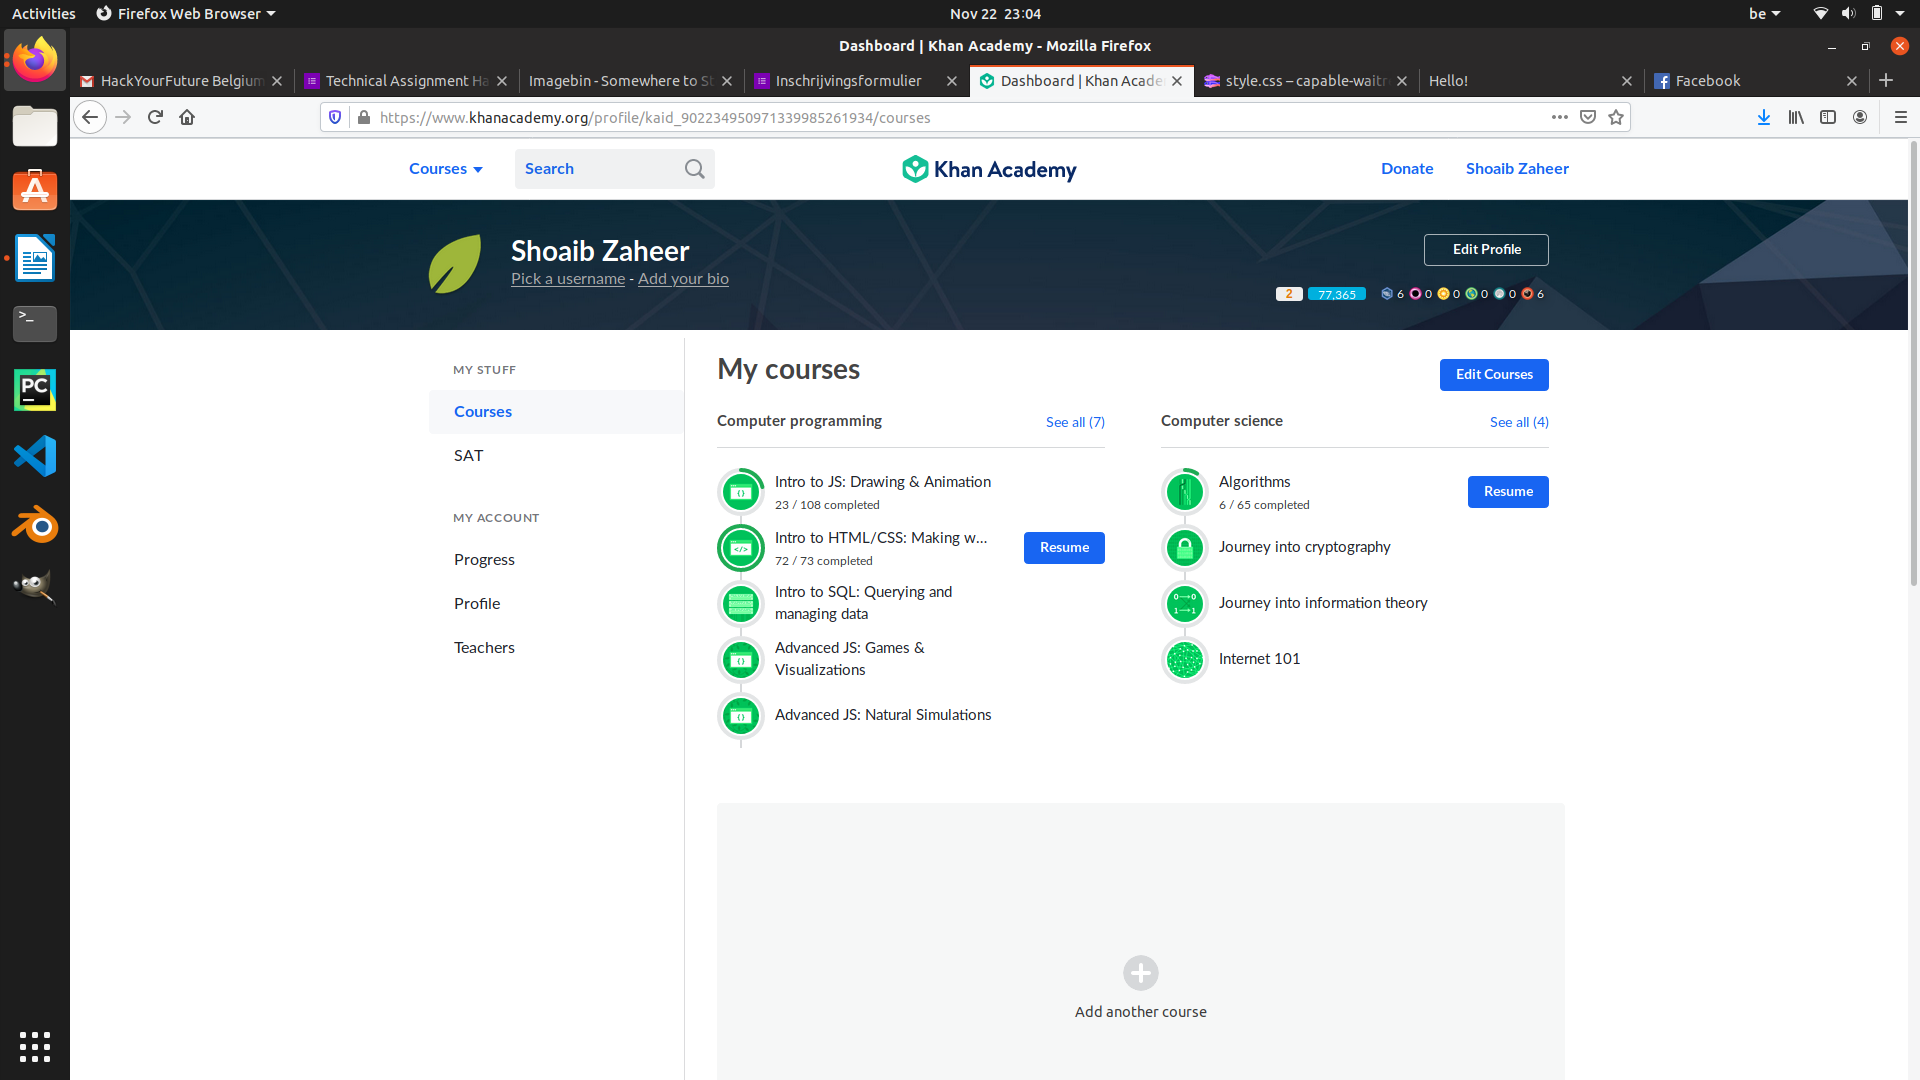Click the Khan Academy logo
Viewport: 1920px width, 1080px height.
tap(989, 169)
